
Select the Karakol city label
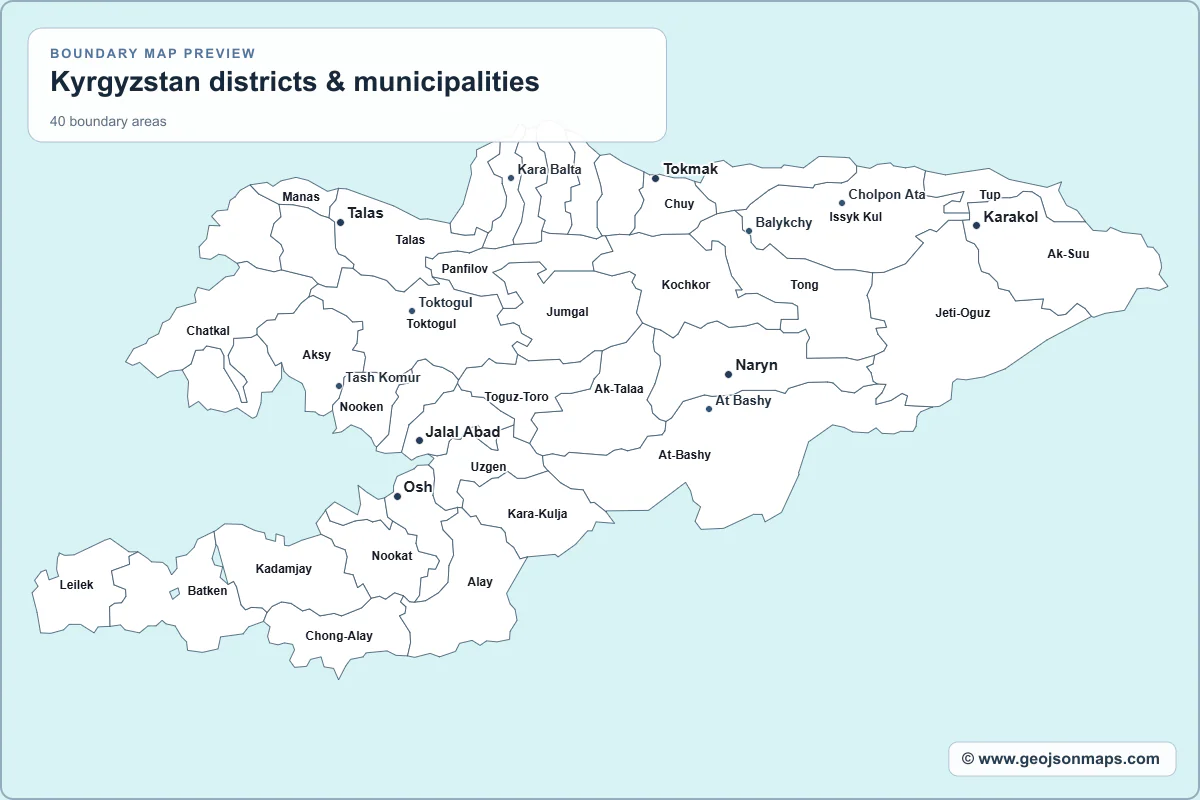click(1011, 217)
